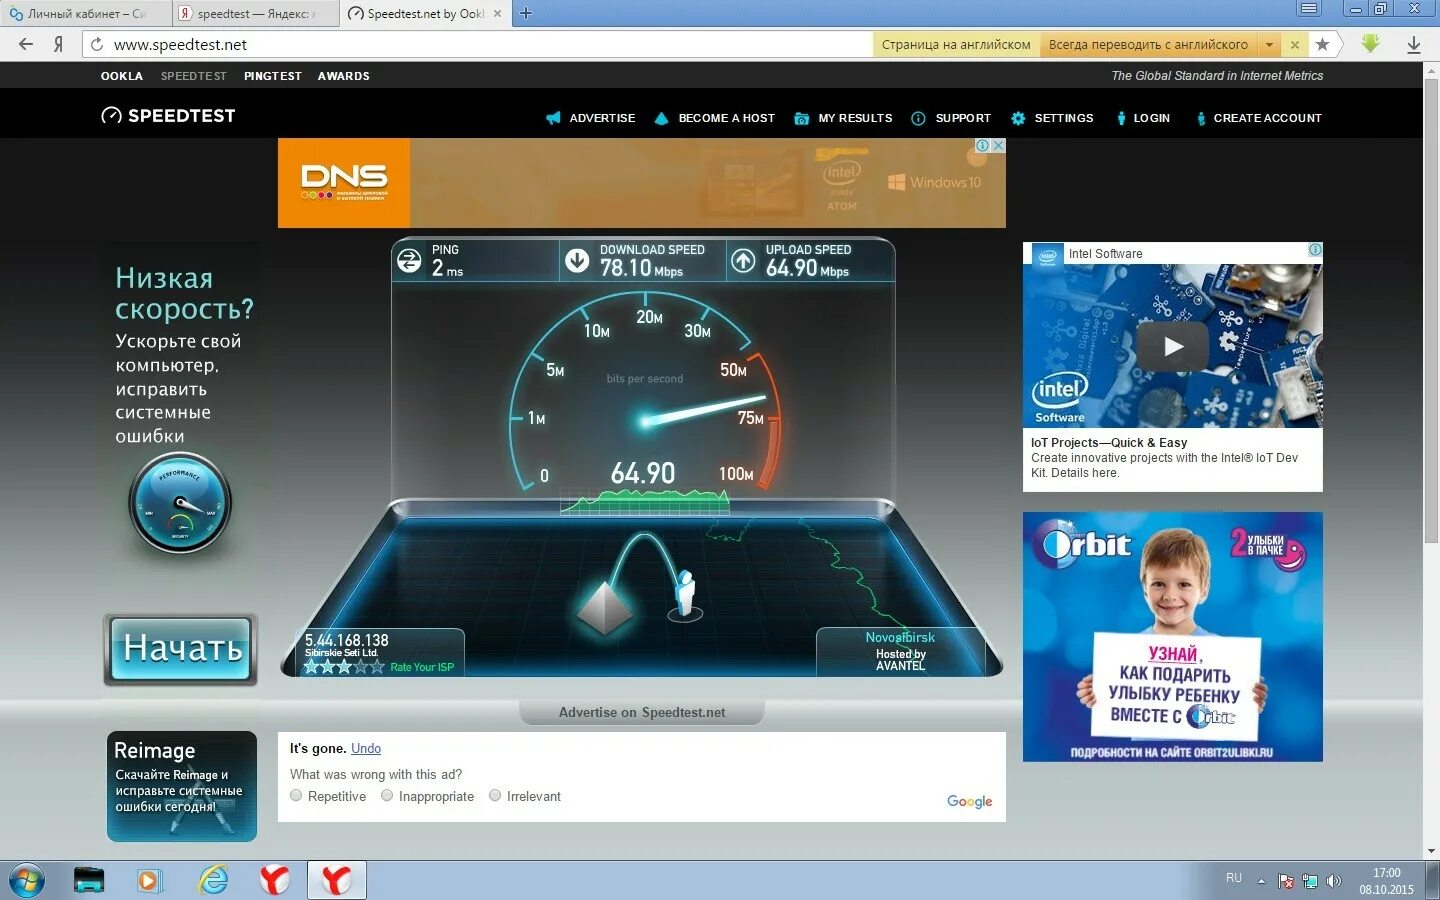
Task: Click the ISP star rating
Action: point(344,667)
